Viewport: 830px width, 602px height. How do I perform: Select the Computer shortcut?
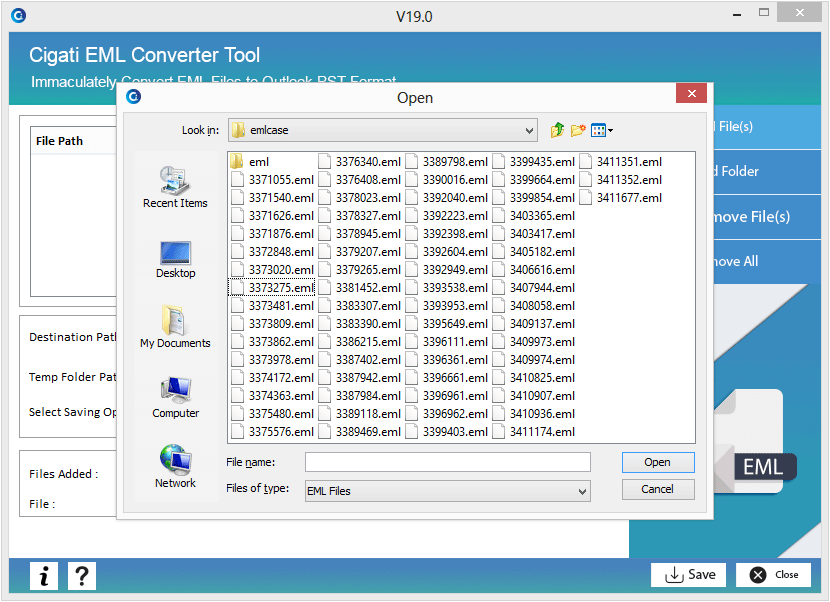point(175,398)
